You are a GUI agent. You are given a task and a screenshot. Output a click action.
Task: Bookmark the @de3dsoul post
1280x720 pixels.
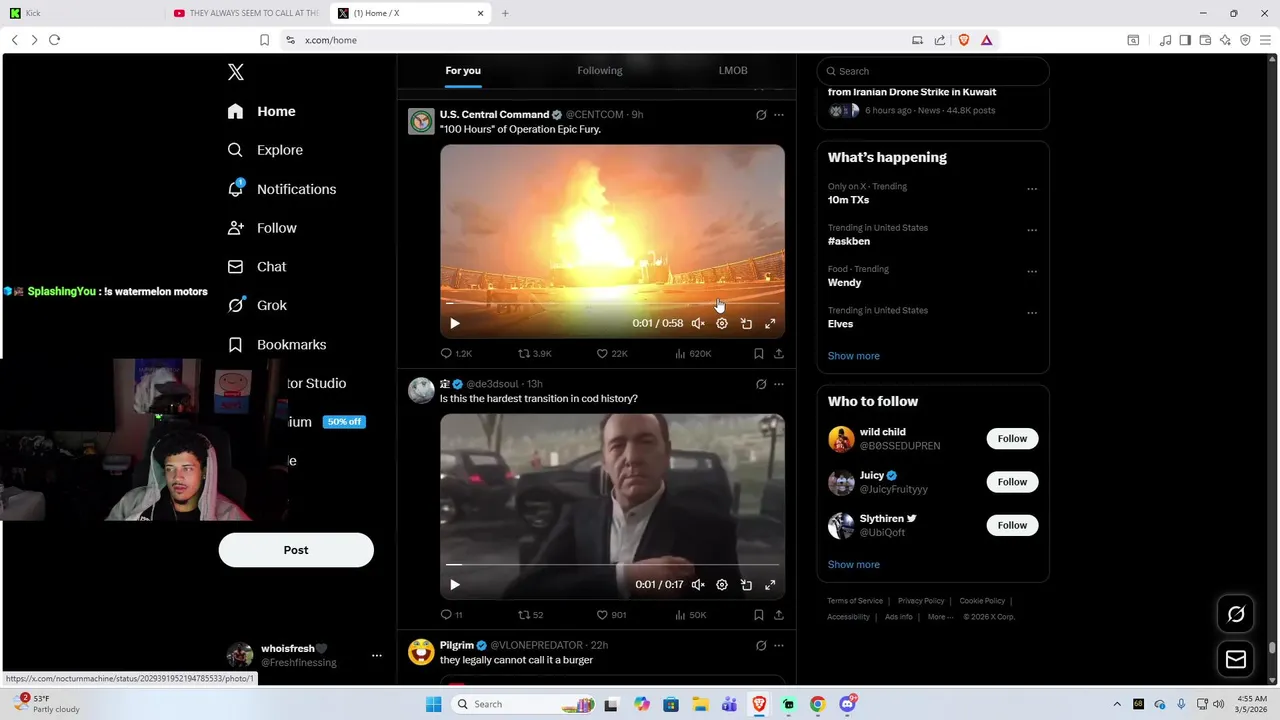pyautogui.click(x=758, y=615)
